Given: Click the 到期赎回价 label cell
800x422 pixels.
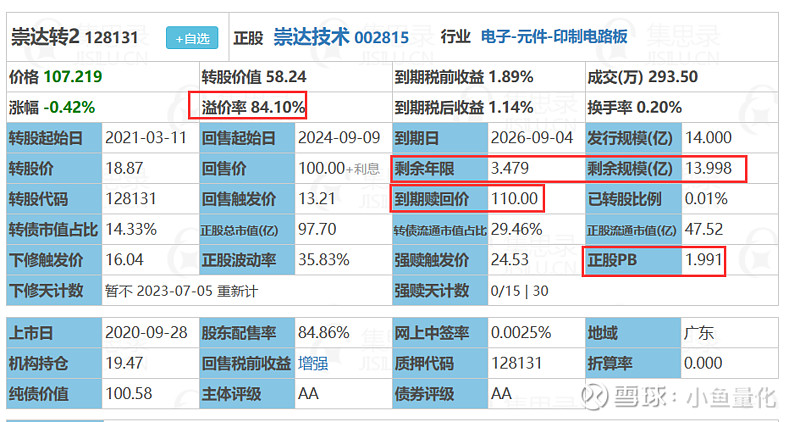Looking at the screenshot, I should (x=440, y=199).
